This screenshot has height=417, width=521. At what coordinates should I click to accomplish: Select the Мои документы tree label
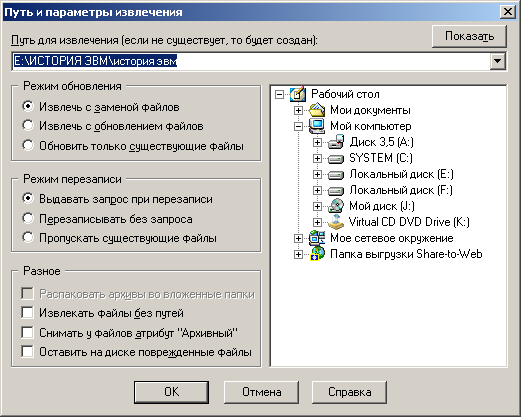[x=370, y=110]
